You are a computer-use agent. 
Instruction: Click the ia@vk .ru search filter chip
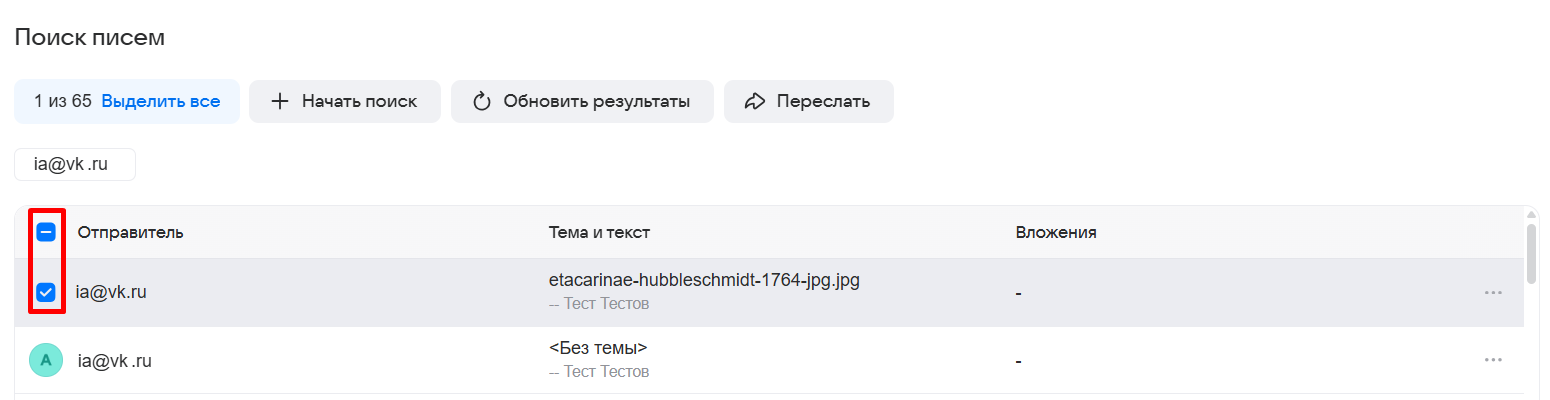[x=75, y=165]
